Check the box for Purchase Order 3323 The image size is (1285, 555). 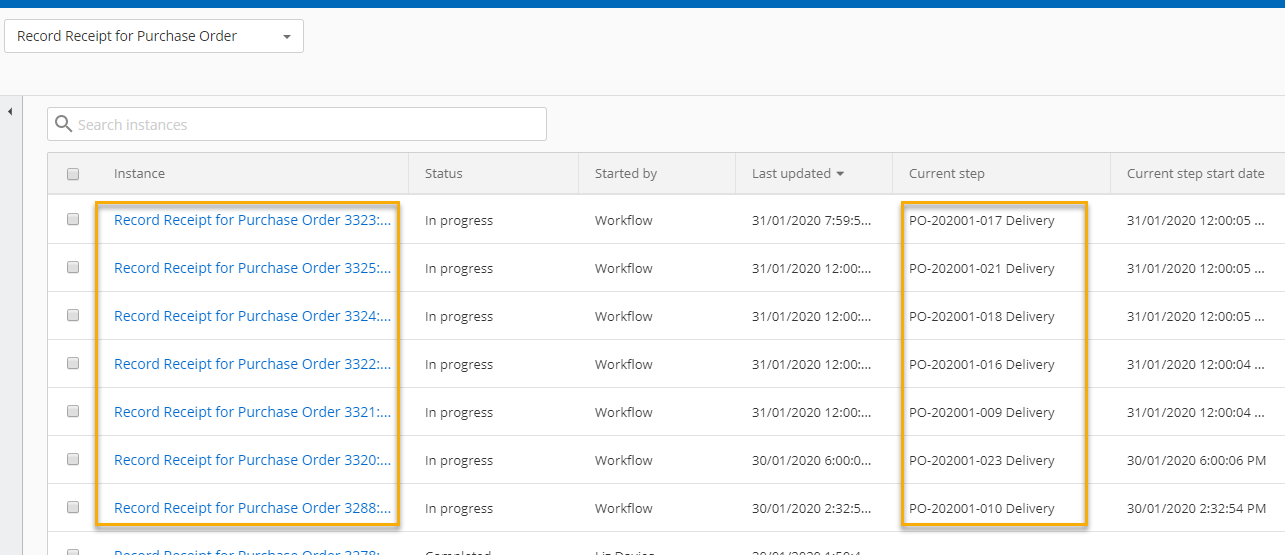(73, 220)
